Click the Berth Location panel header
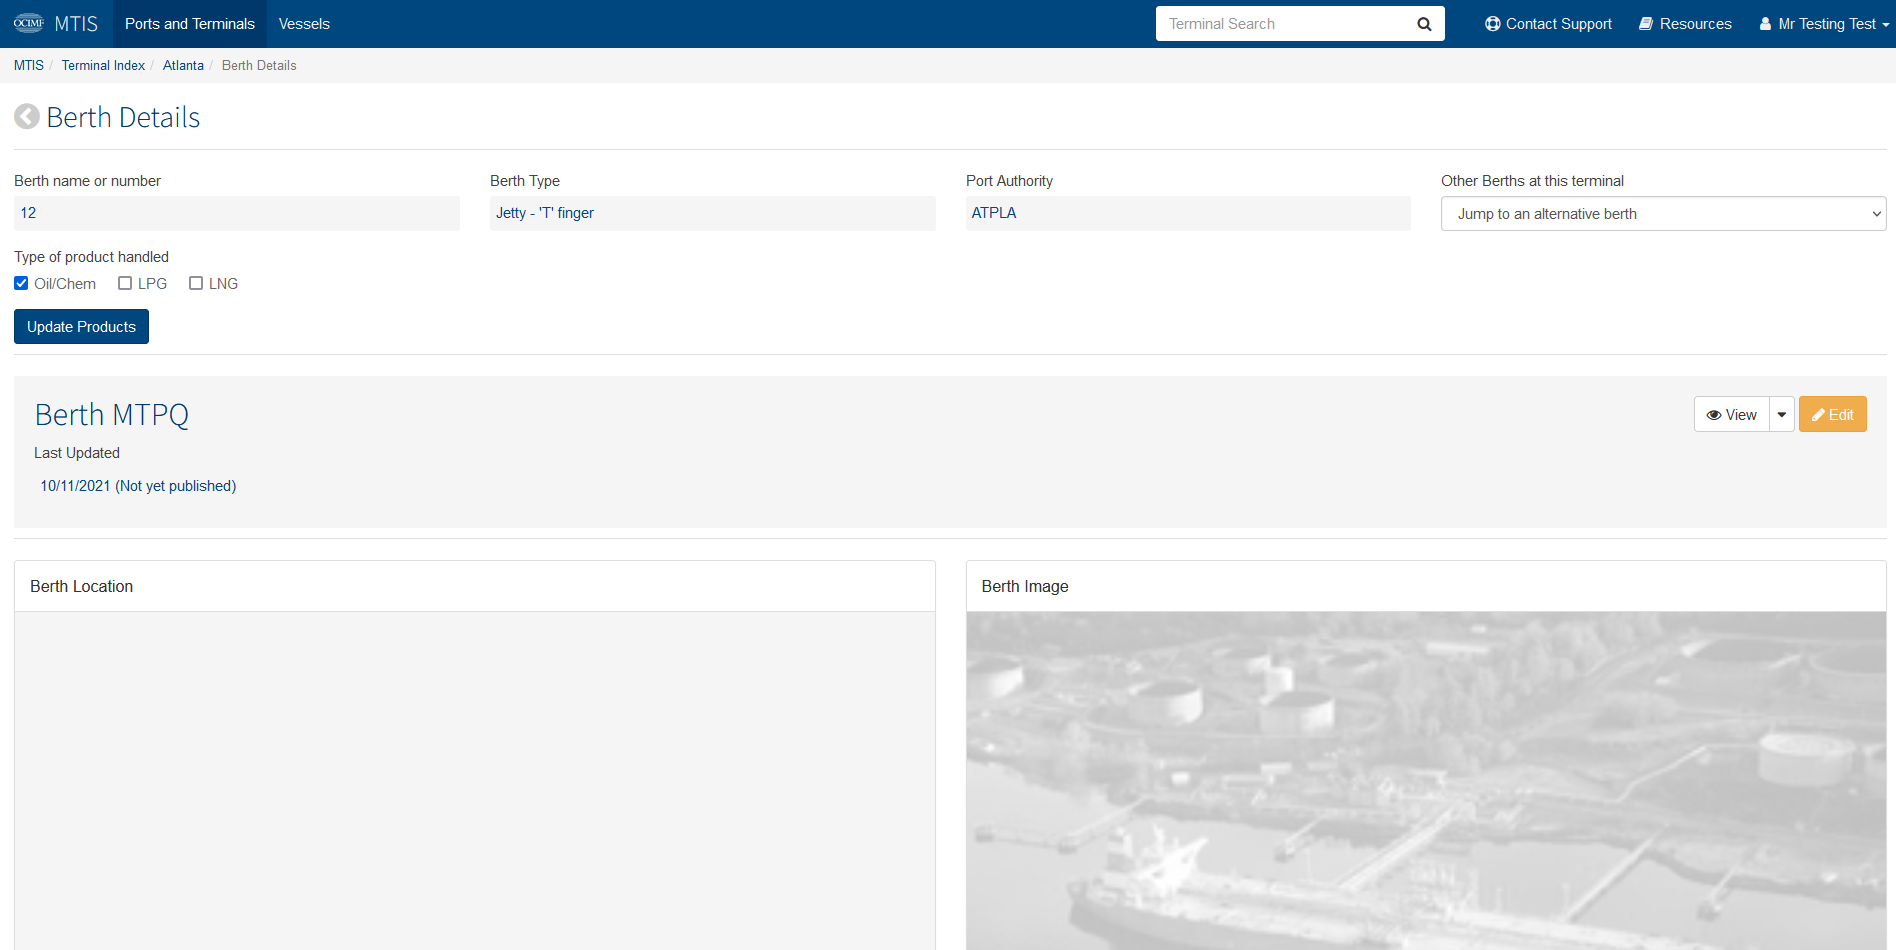Image resolution: width=1896 pixels, height=950 pixels. pyautogui.click(x=475, y=586)
